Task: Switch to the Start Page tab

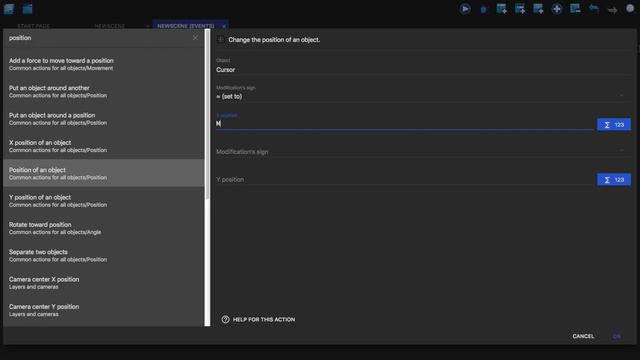Action: [33, 26]
